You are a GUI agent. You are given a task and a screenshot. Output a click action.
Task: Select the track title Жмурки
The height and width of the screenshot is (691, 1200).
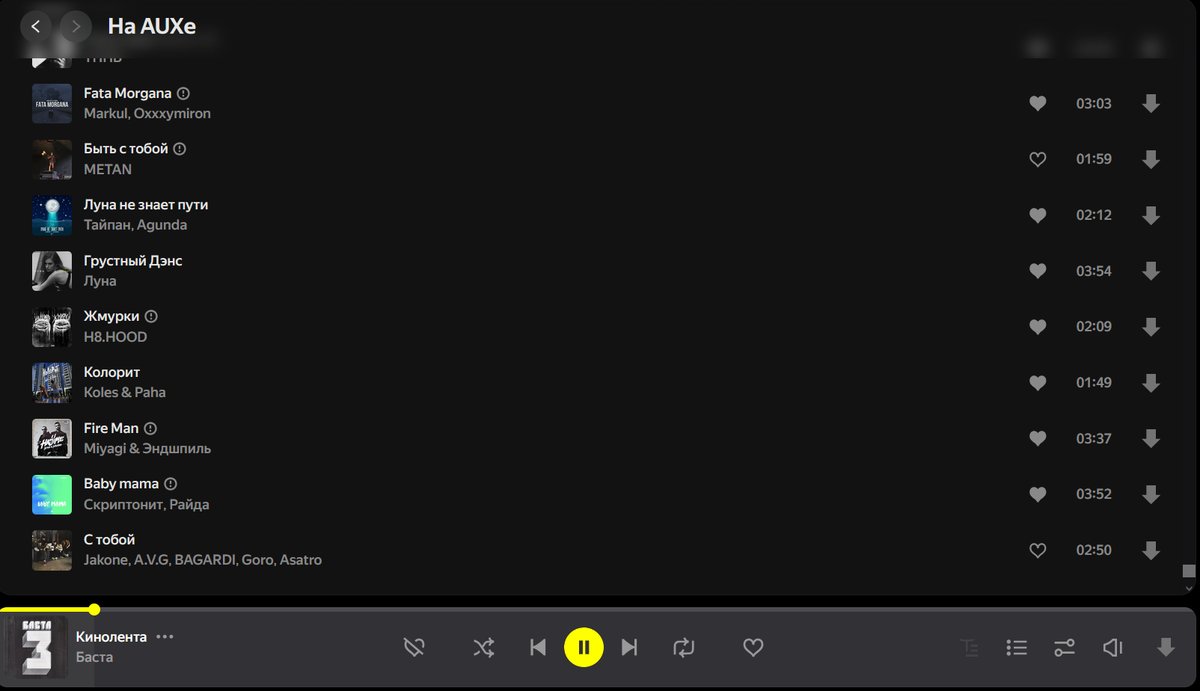tap(112, 316)
